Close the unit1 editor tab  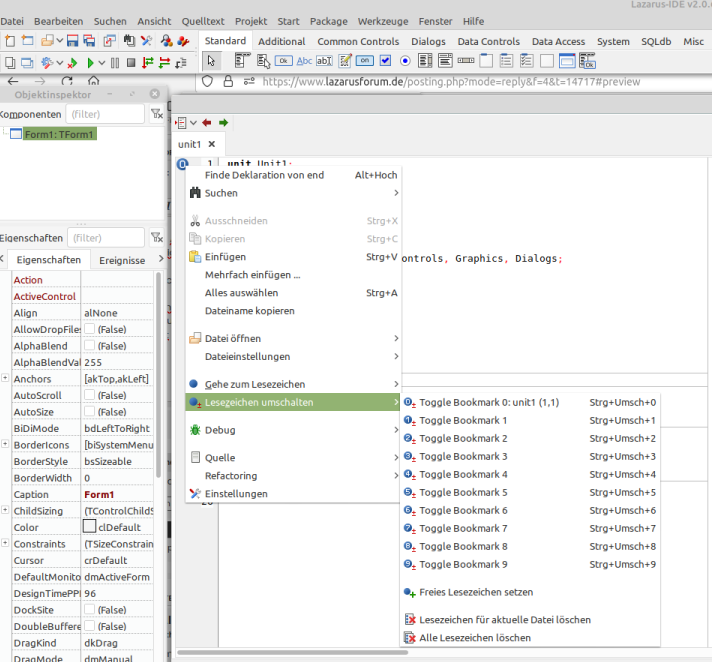coord(211,145)
